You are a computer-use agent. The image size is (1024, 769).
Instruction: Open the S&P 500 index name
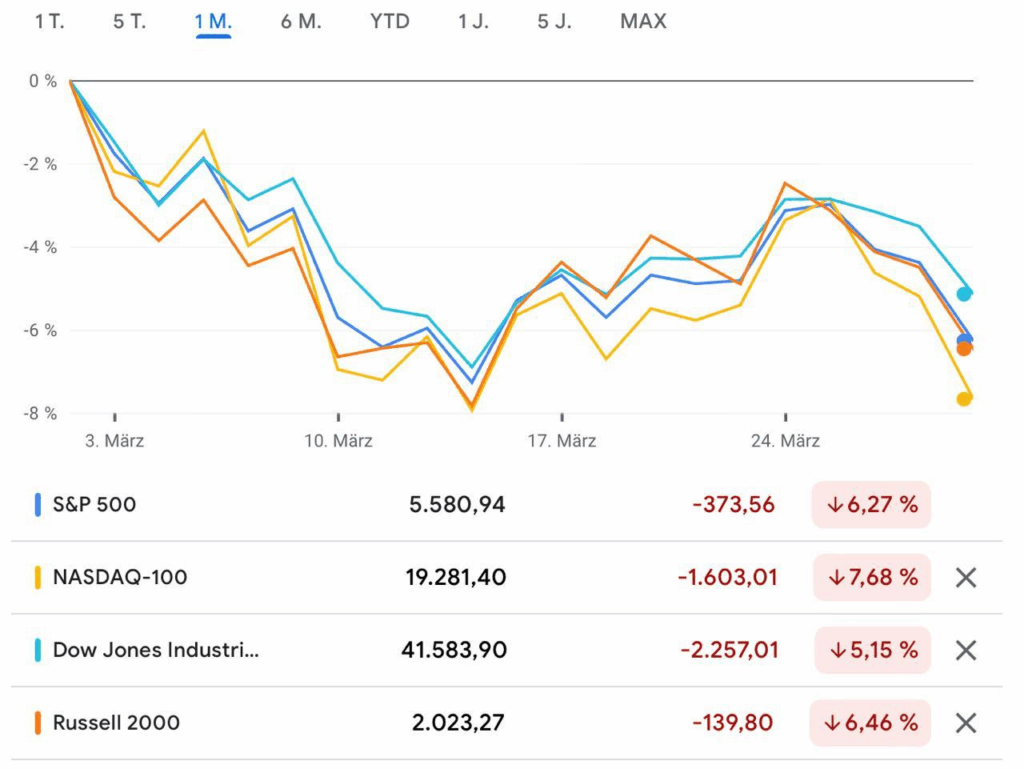(x=94, y=505)
